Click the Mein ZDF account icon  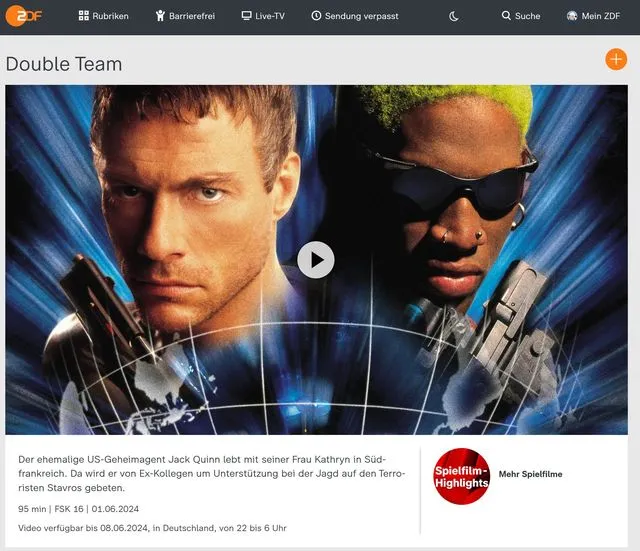click(x=572, y=16)
